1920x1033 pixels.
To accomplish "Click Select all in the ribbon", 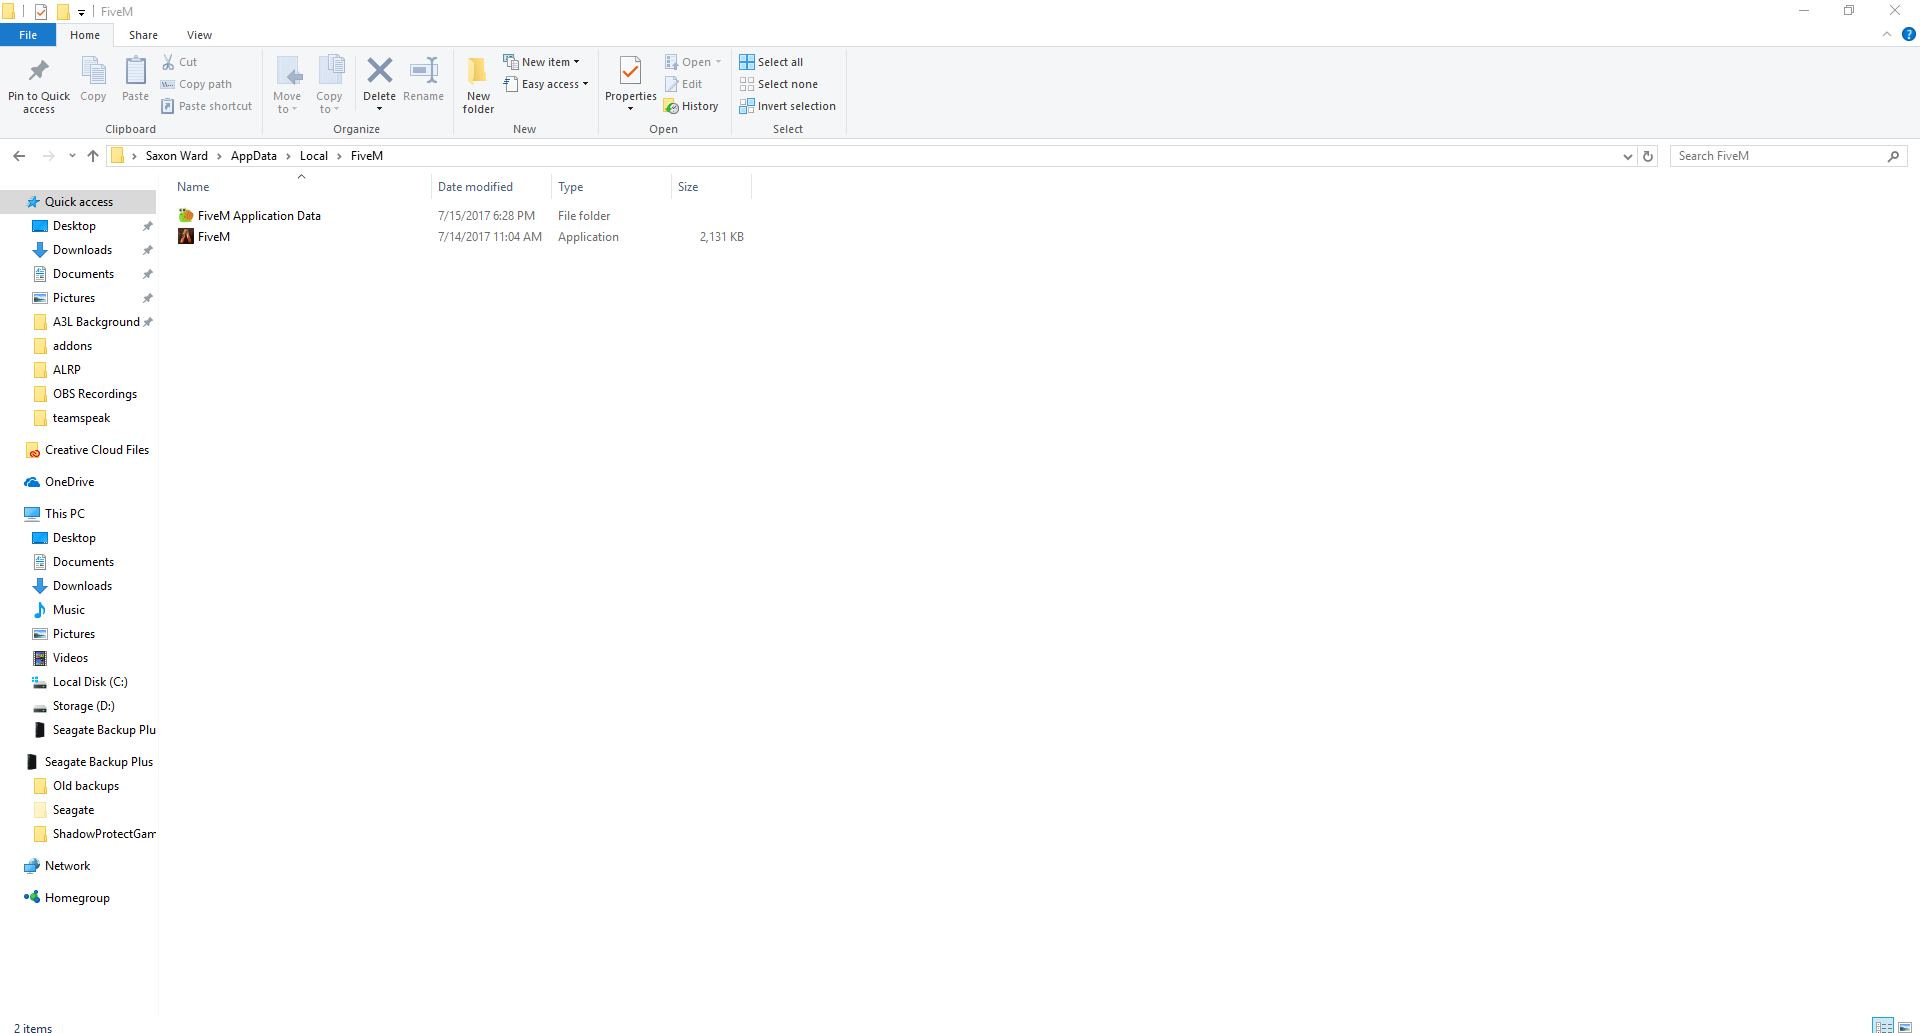I will coord(771,62).
